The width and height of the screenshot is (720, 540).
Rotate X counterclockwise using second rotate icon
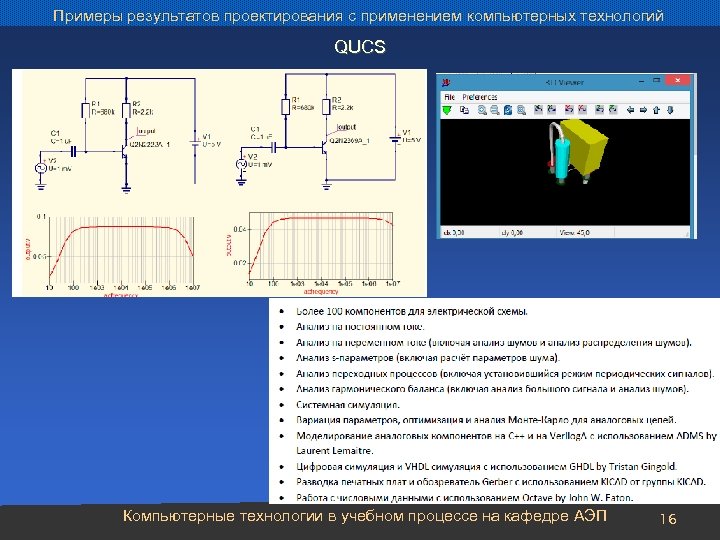(552, 109)
